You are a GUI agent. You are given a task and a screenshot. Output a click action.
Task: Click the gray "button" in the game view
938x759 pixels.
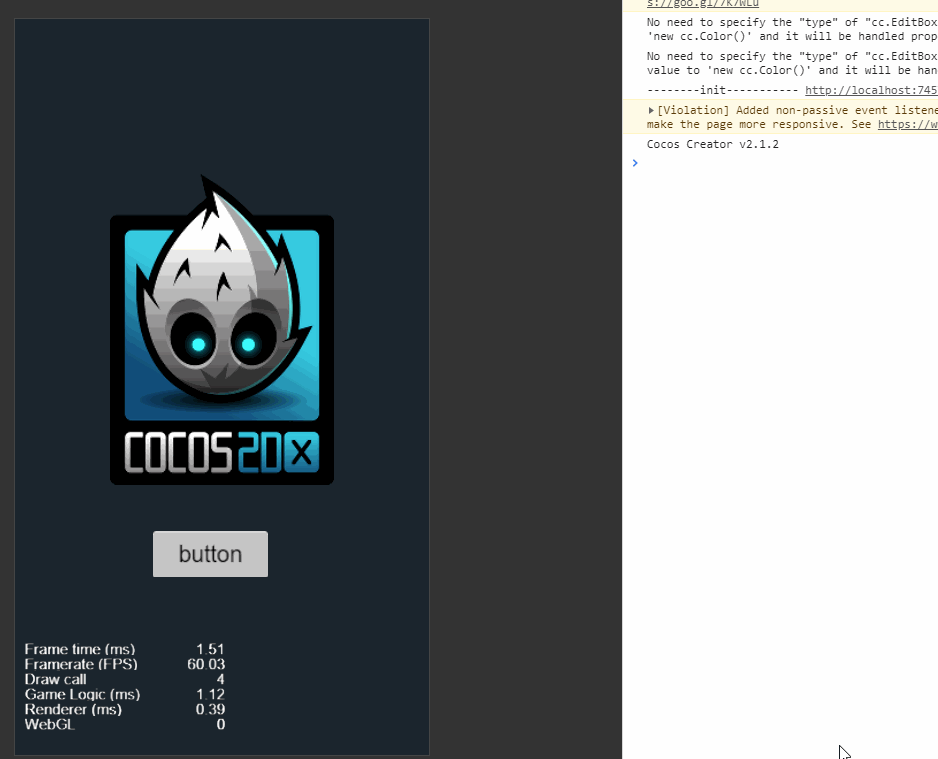(210, 554)
